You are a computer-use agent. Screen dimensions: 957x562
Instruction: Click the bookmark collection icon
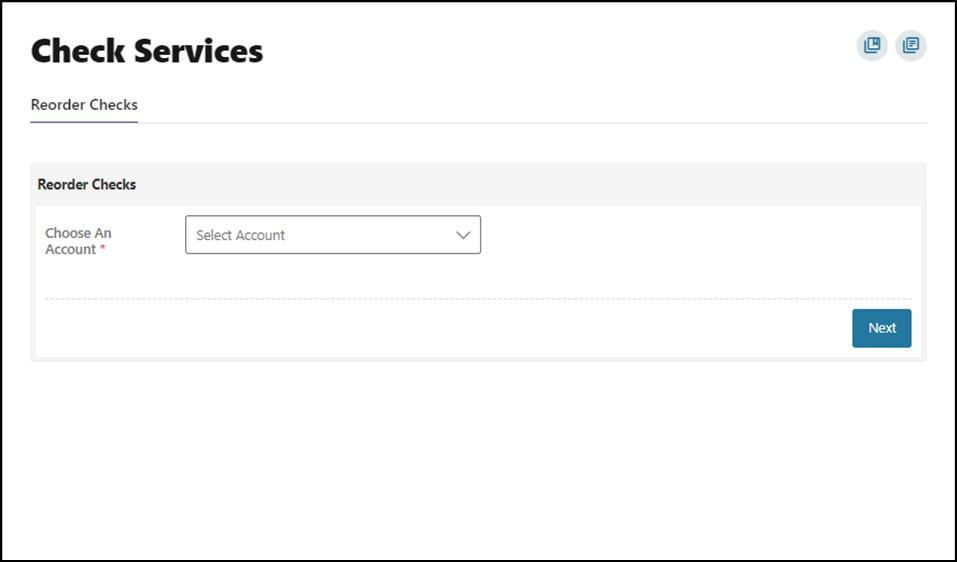[872, 46]
